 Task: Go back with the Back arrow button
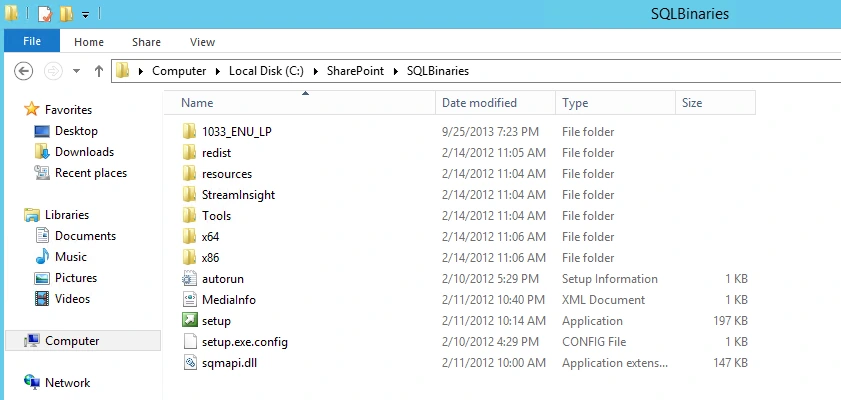click(x=24, y=71)
